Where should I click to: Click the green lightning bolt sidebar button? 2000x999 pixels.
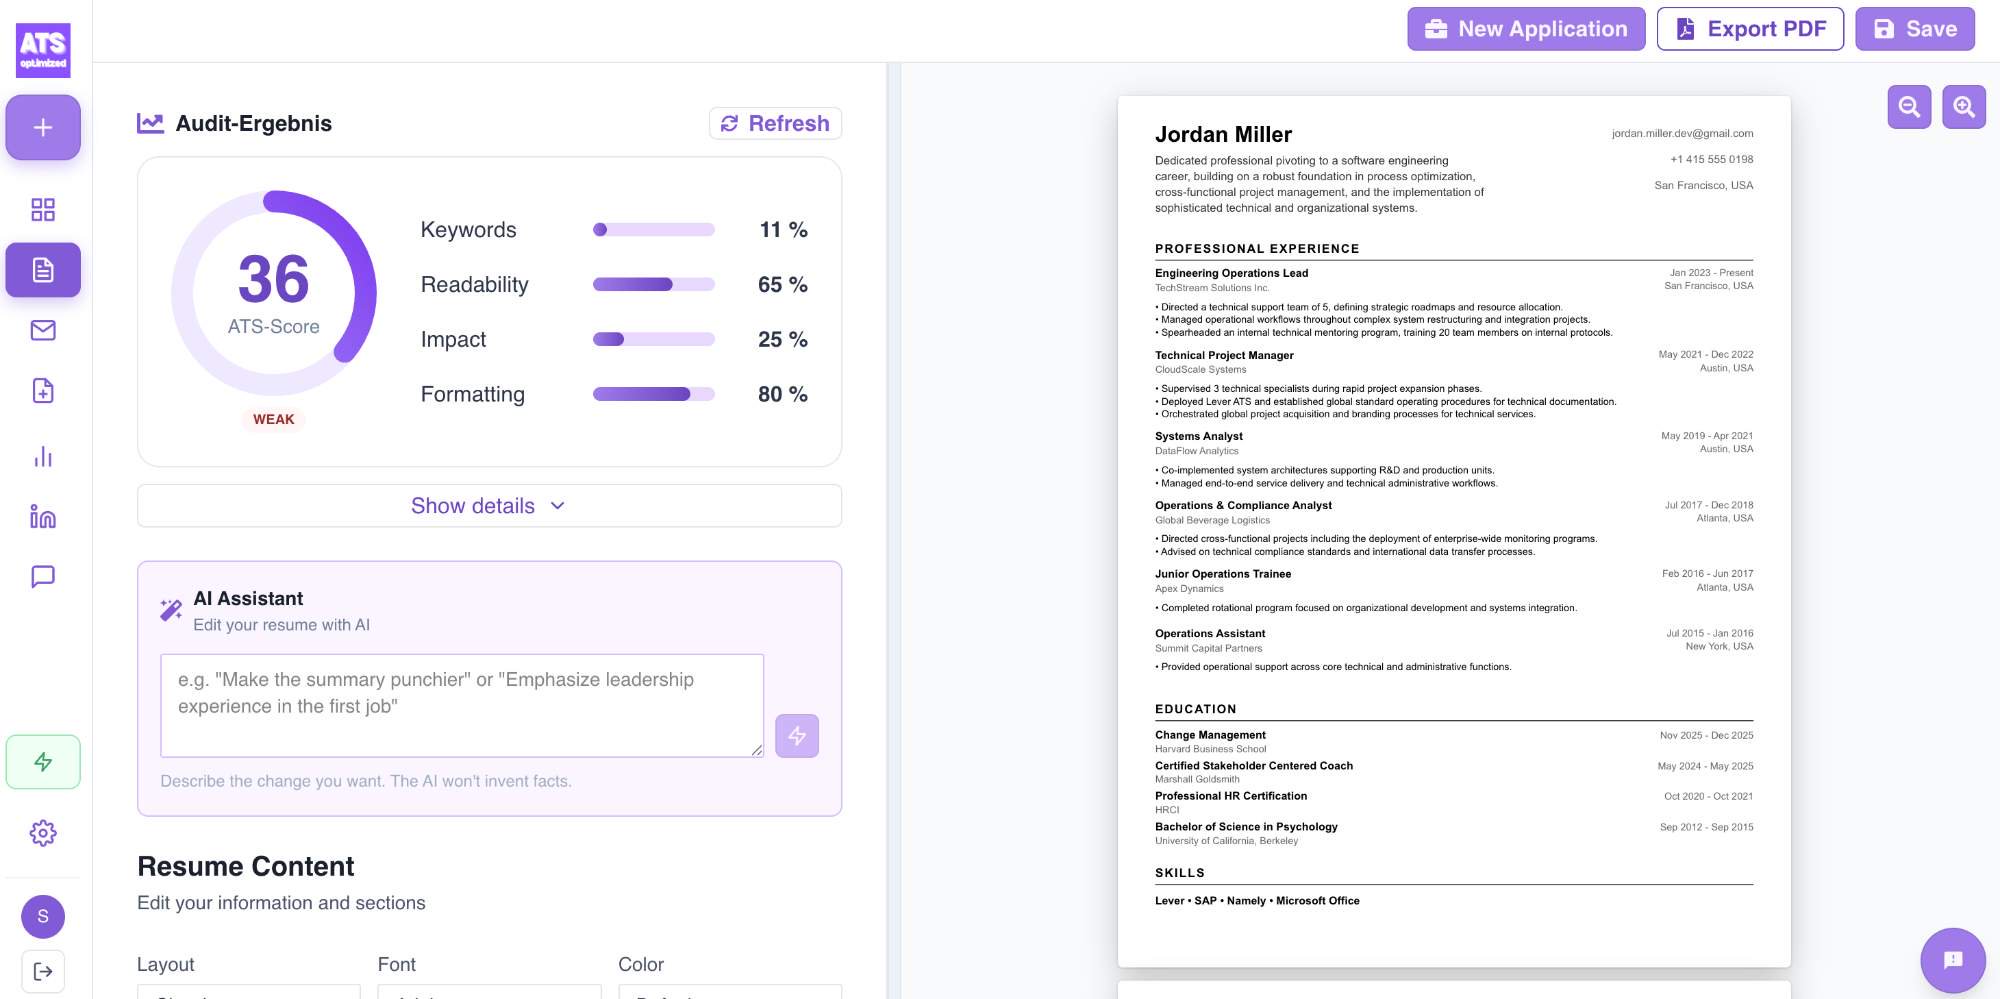[x=43, y=762]
